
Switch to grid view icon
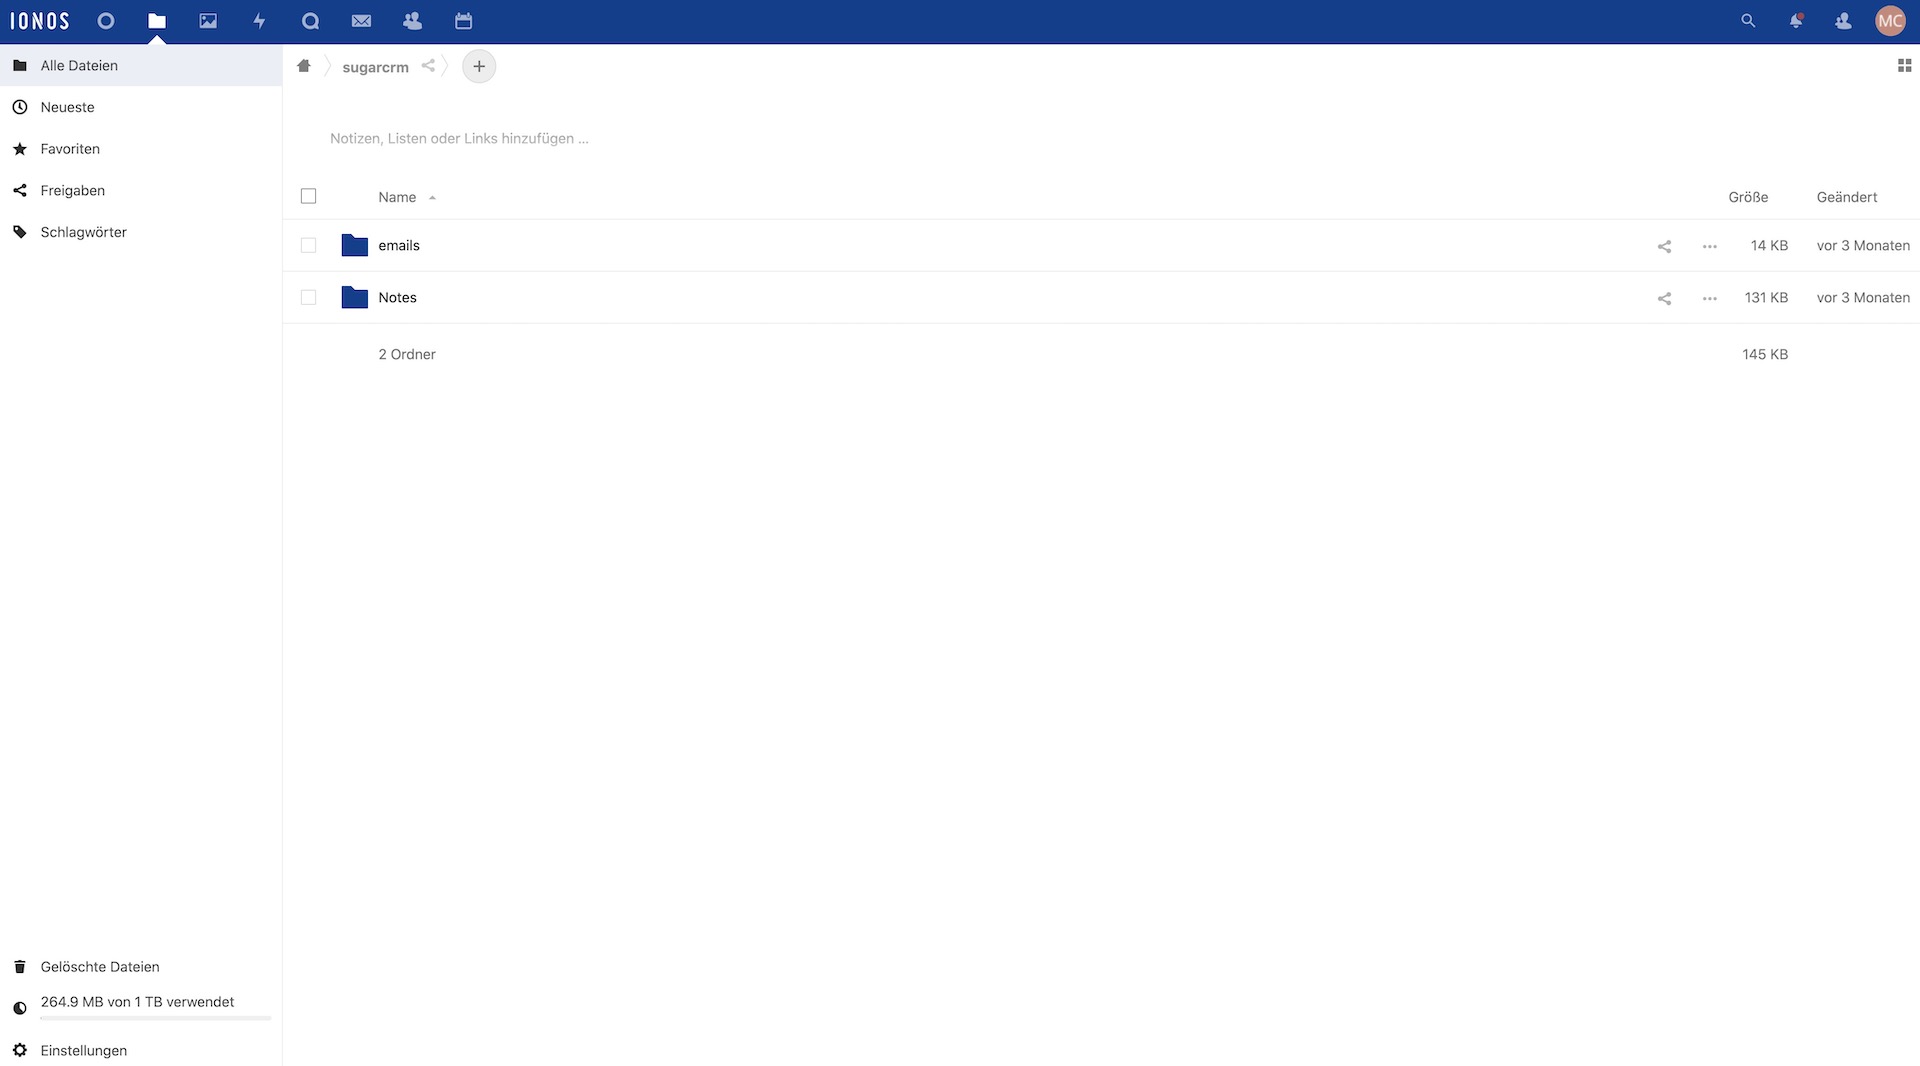point(1904,66)
